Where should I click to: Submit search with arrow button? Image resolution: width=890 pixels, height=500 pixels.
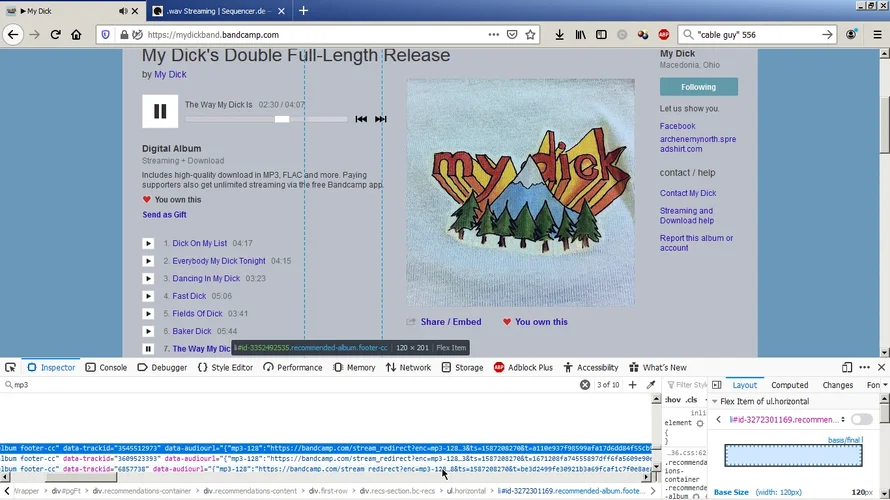coord(827,35)
